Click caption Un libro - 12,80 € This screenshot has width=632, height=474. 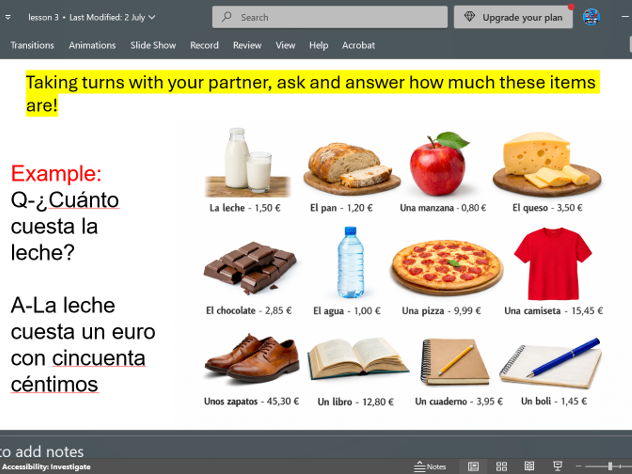pyautogui.click(x=356, y=402)
